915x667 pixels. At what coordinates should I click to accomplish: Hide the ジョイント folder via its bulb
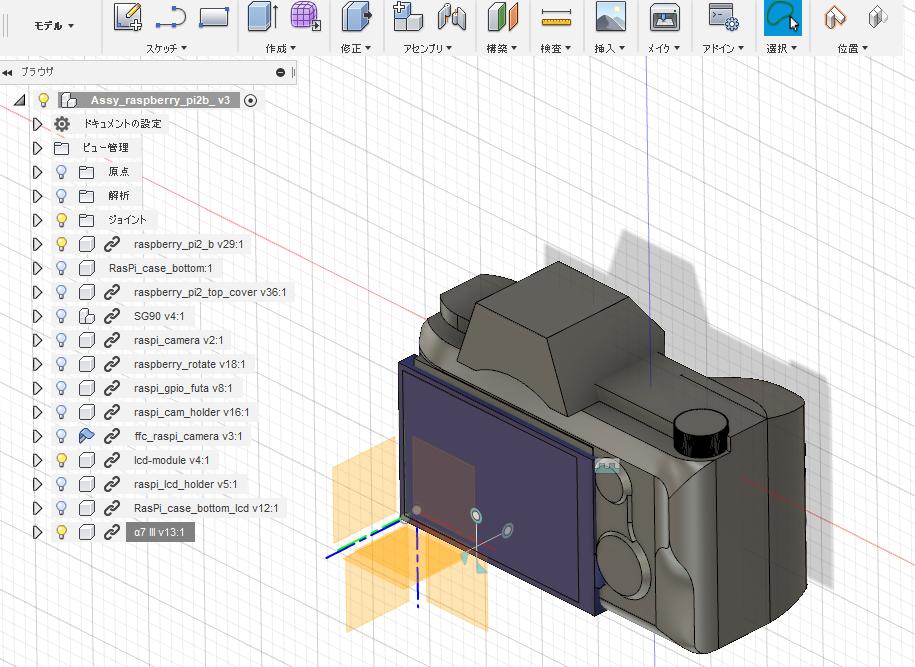point(61,219)
